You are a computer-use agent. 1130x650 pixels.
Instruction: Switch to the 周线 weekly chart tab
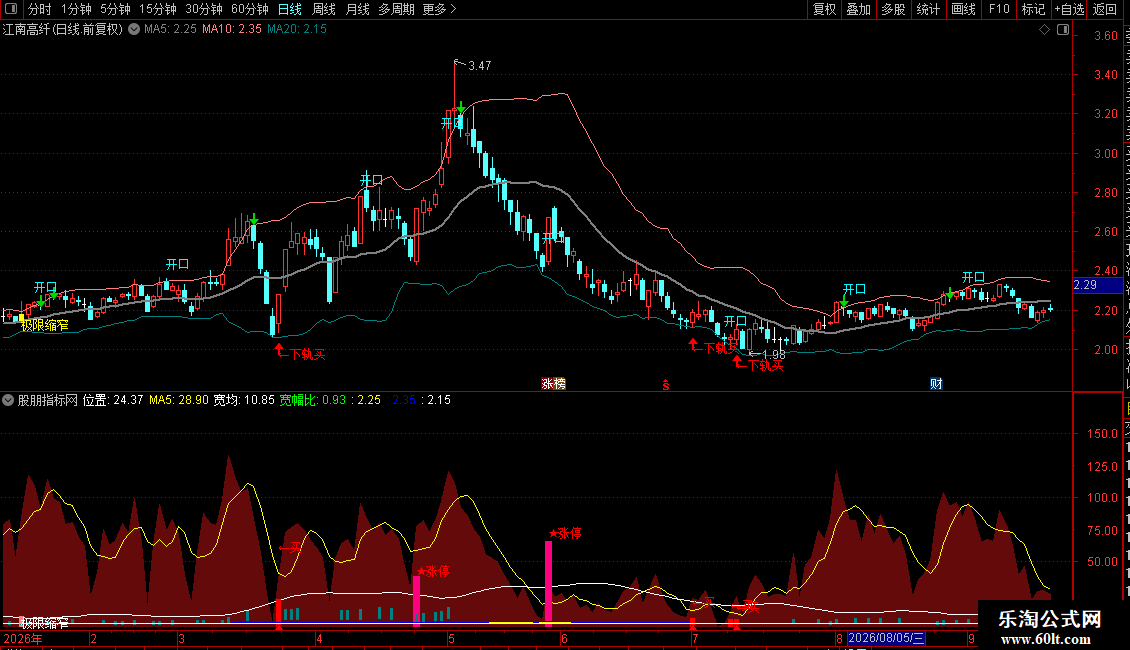[x=324, y=9]
